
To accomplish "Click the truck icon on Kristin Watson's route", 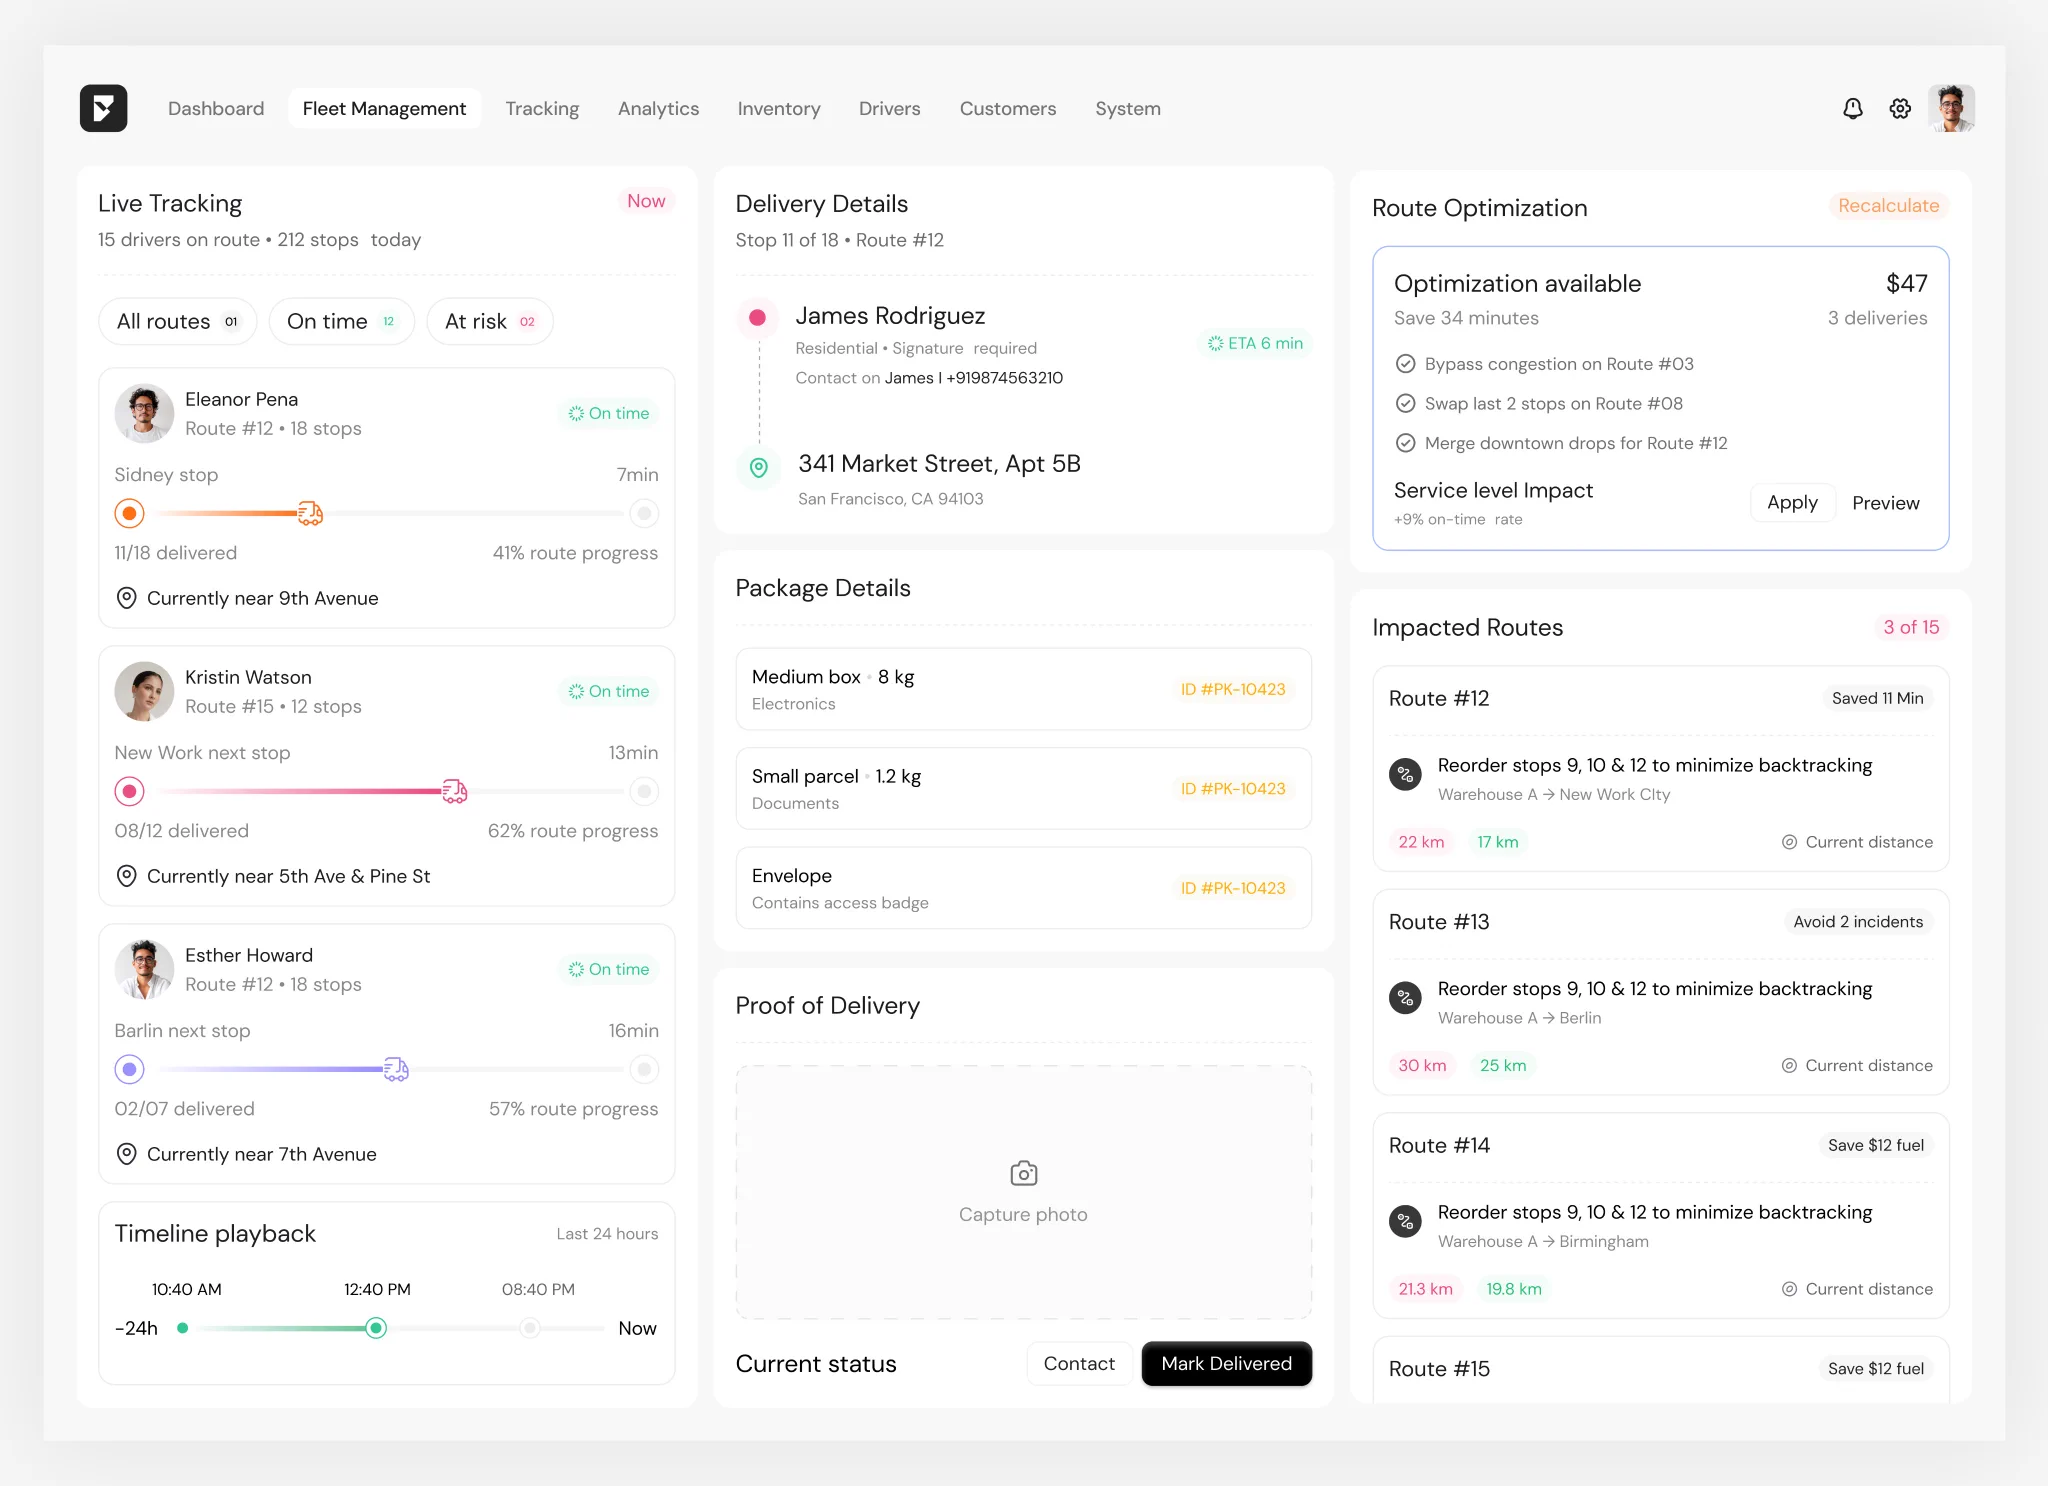I will [x=455, y=791].
